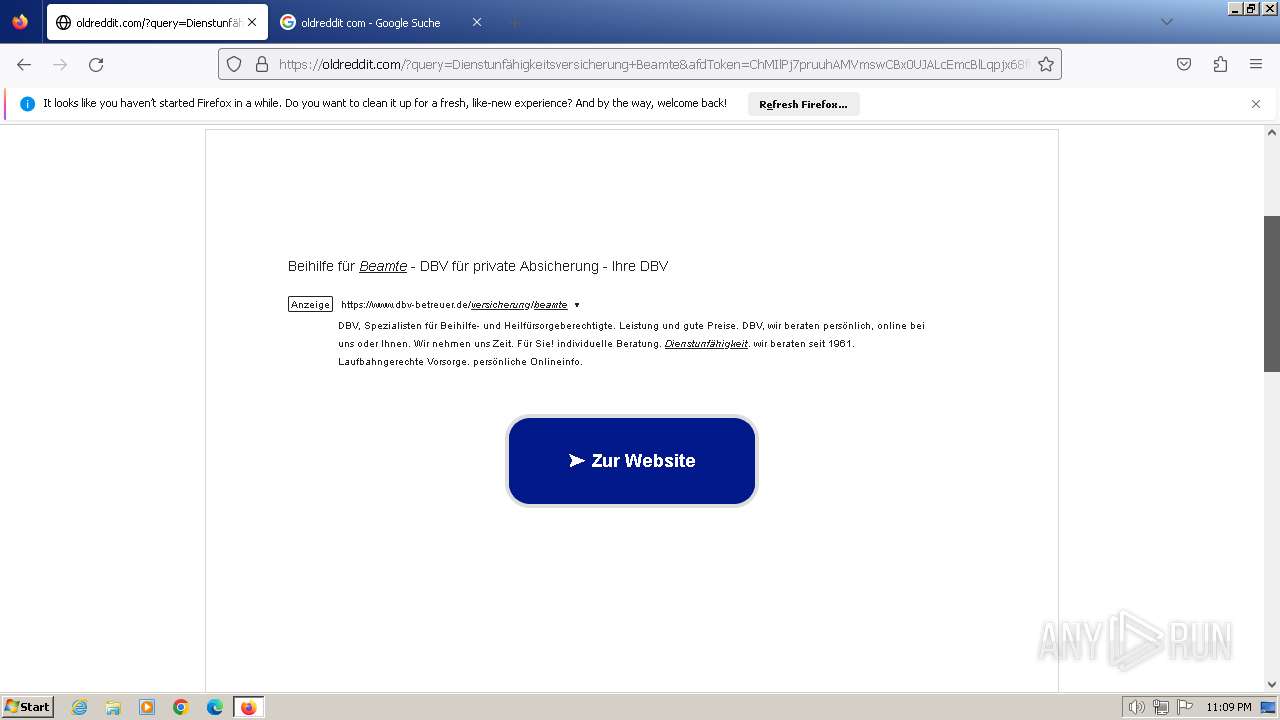Dismiss the Firefox refresh notification bar

[1256, 104]
